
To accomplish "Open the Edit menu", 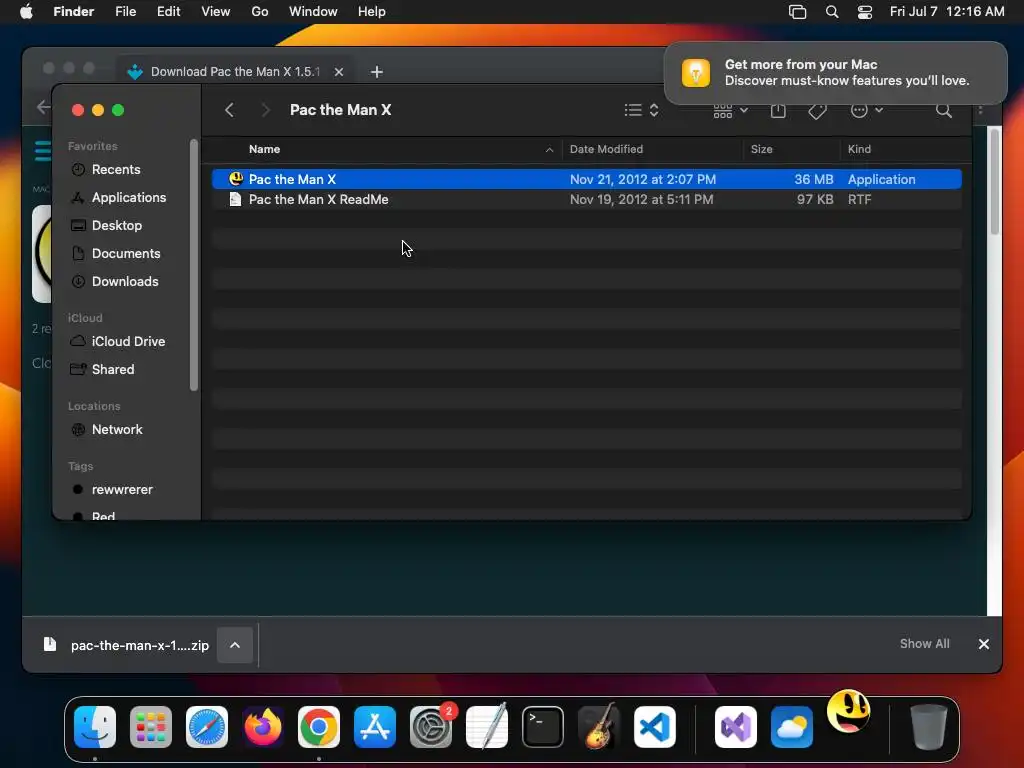I will tap(168, 12).
